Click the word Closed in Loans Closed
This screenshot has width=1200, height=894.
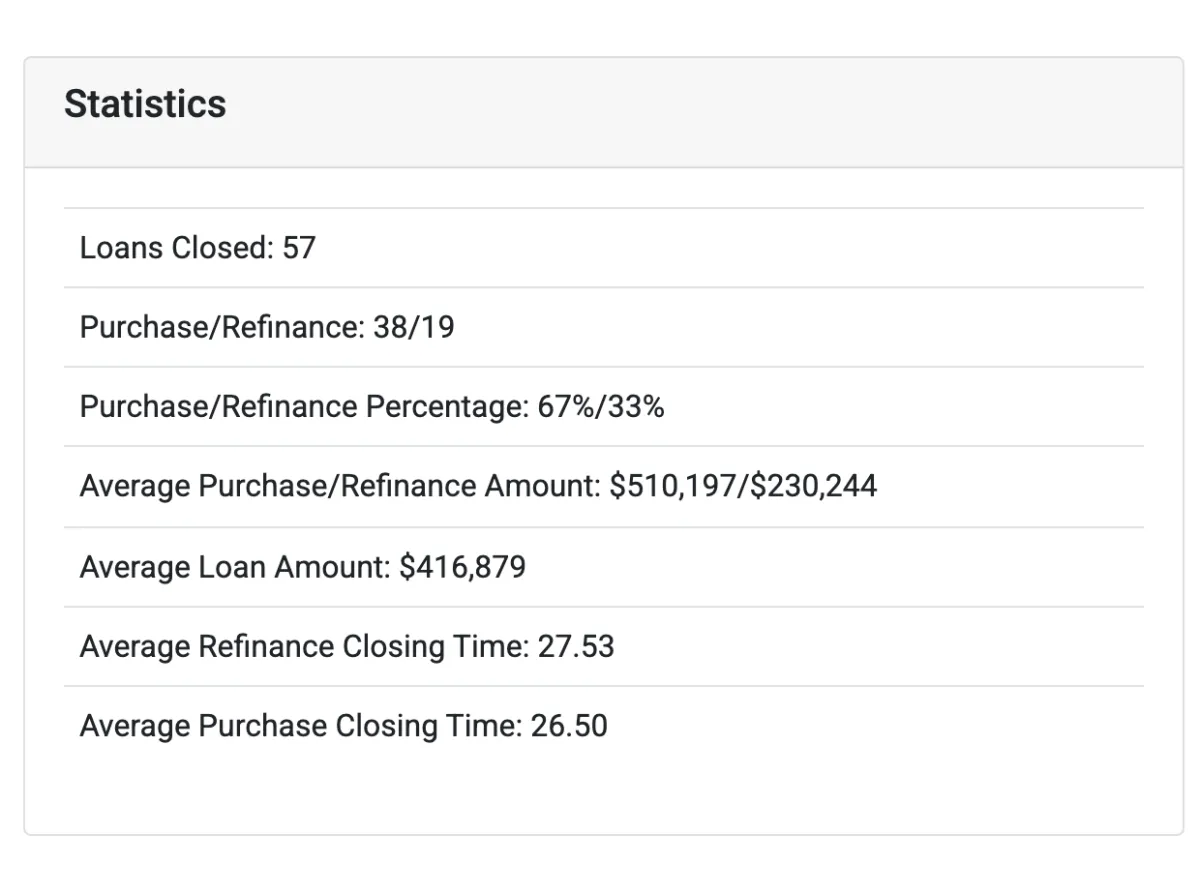coord(222,248)
